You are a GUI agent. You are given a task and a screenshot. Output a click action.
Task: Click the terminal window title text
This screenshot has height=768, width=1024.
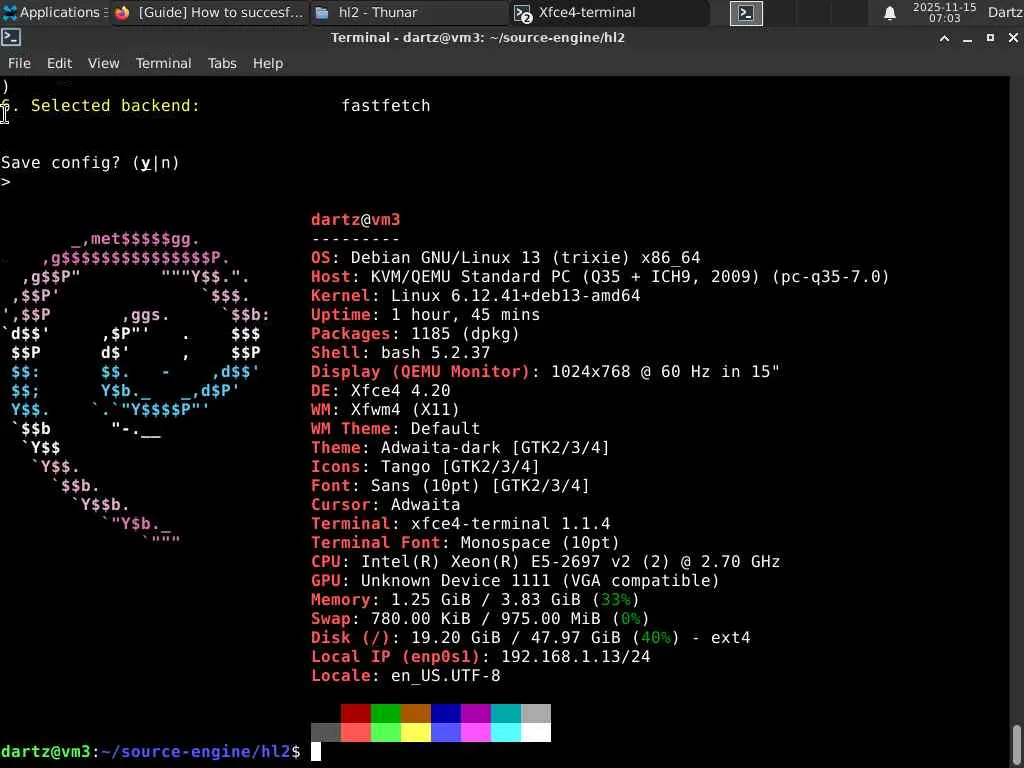point(477,38)
